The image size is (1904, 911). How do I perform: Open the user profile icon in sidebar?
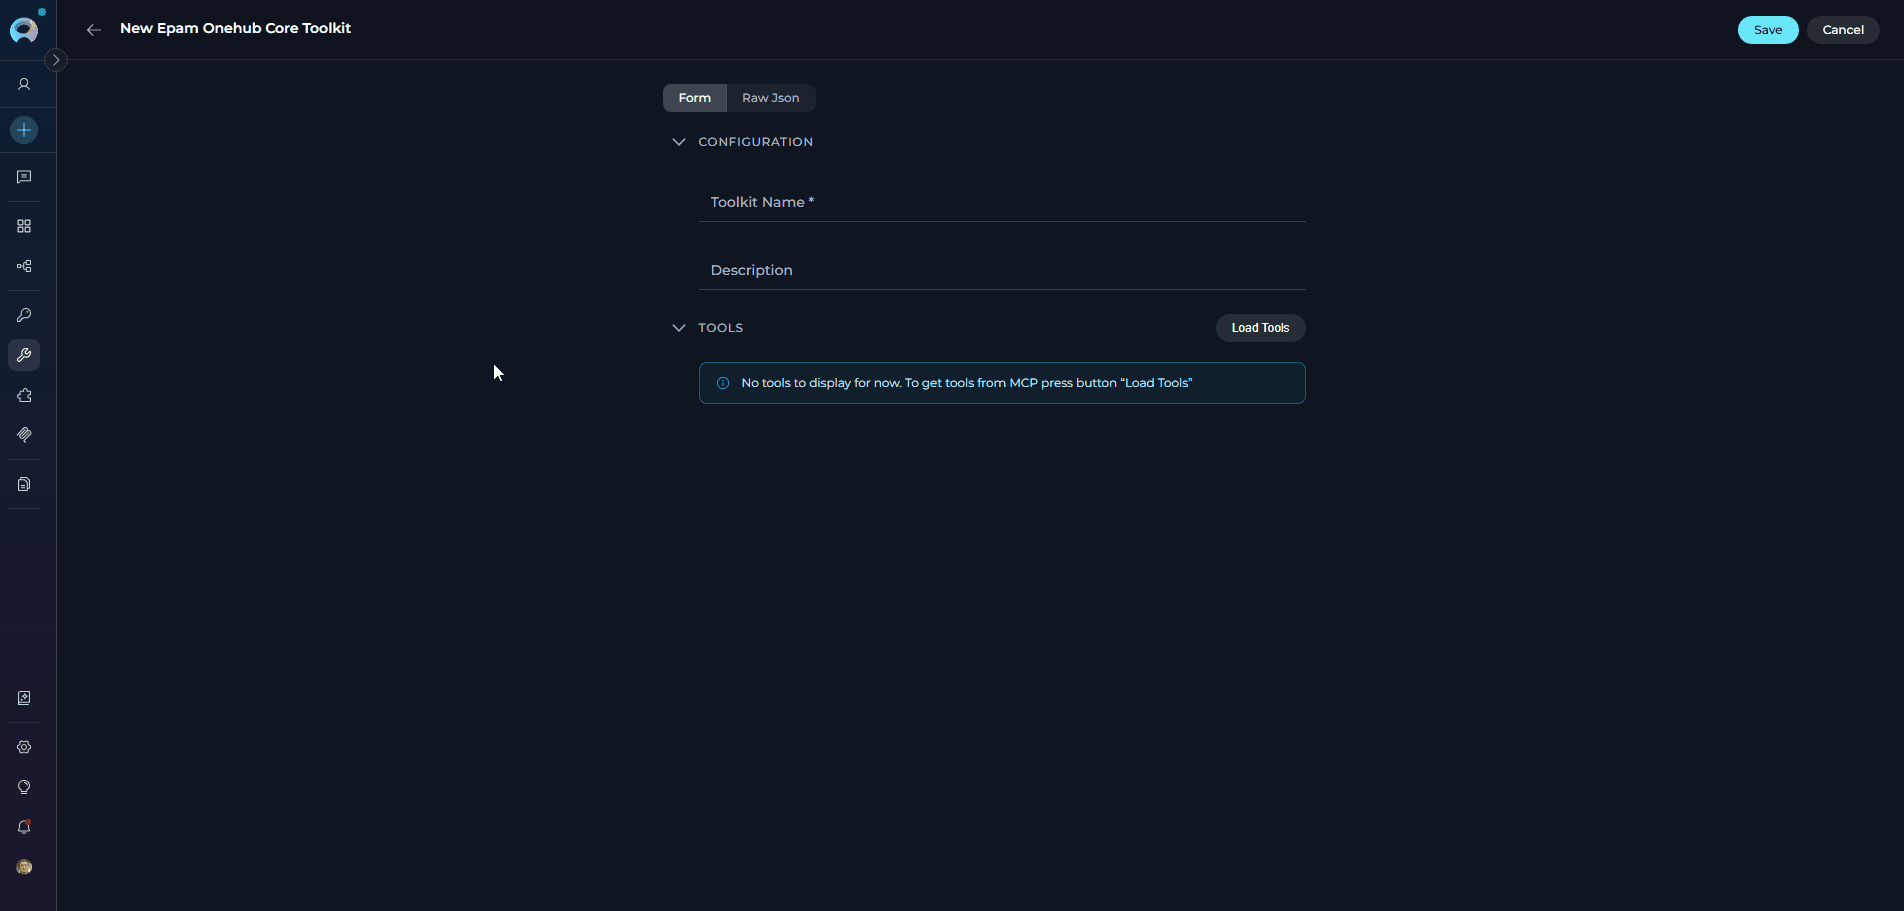[24, 85]
